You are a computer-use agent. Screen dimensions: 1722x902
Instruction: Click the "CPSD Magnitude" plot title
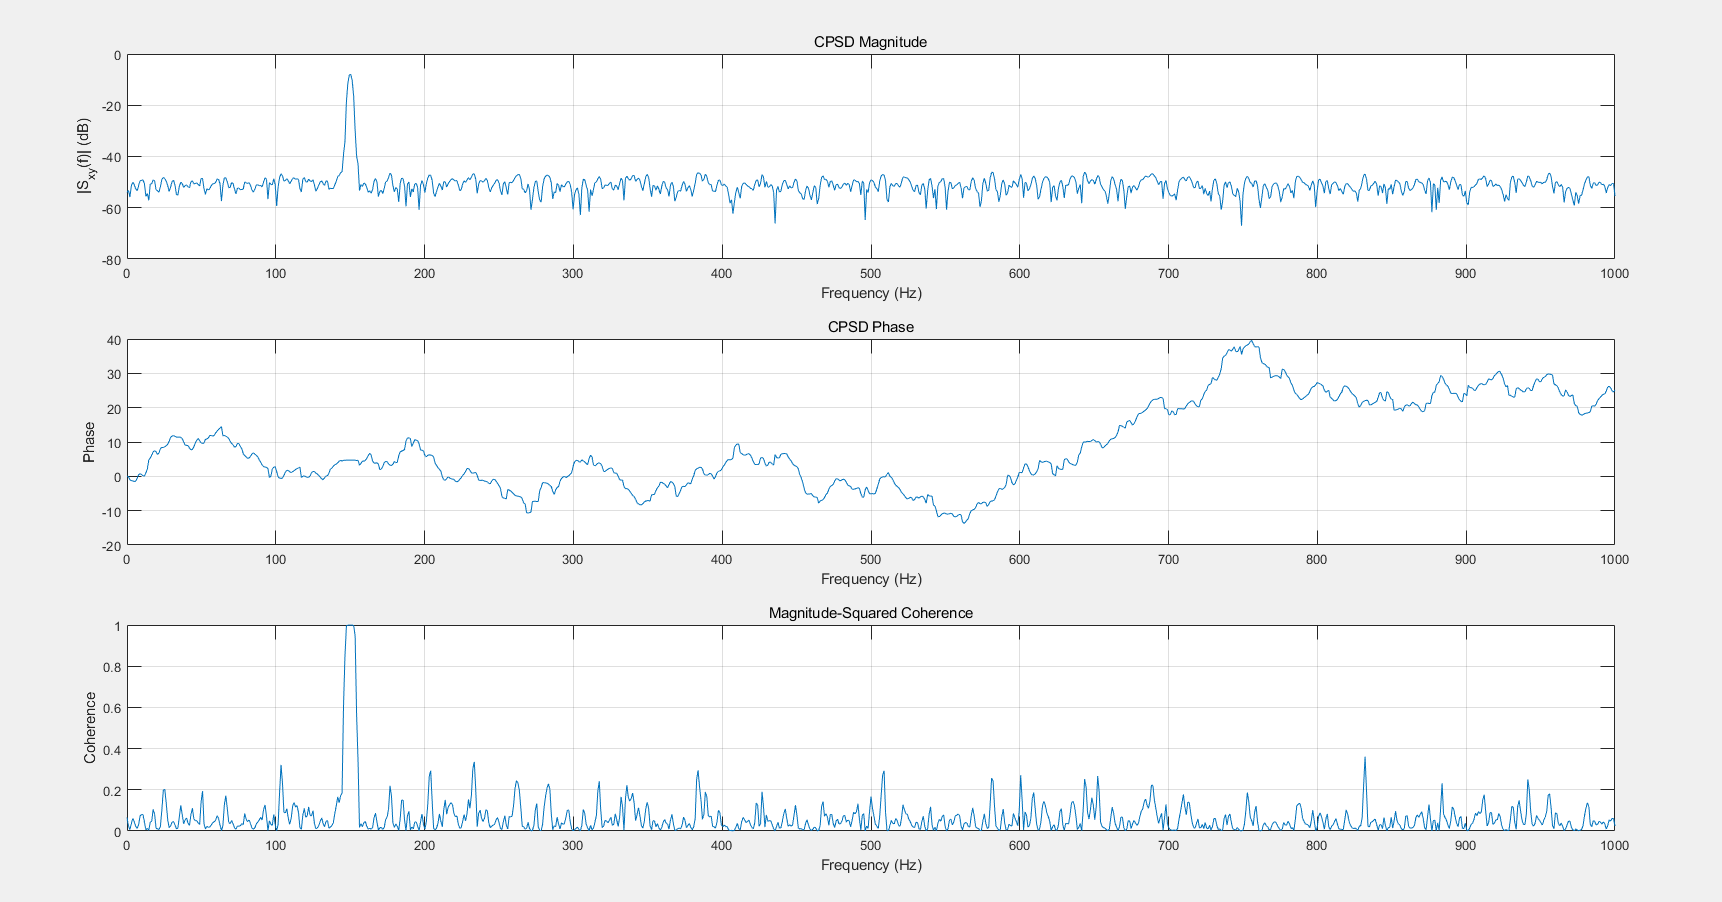coord(870,42)
